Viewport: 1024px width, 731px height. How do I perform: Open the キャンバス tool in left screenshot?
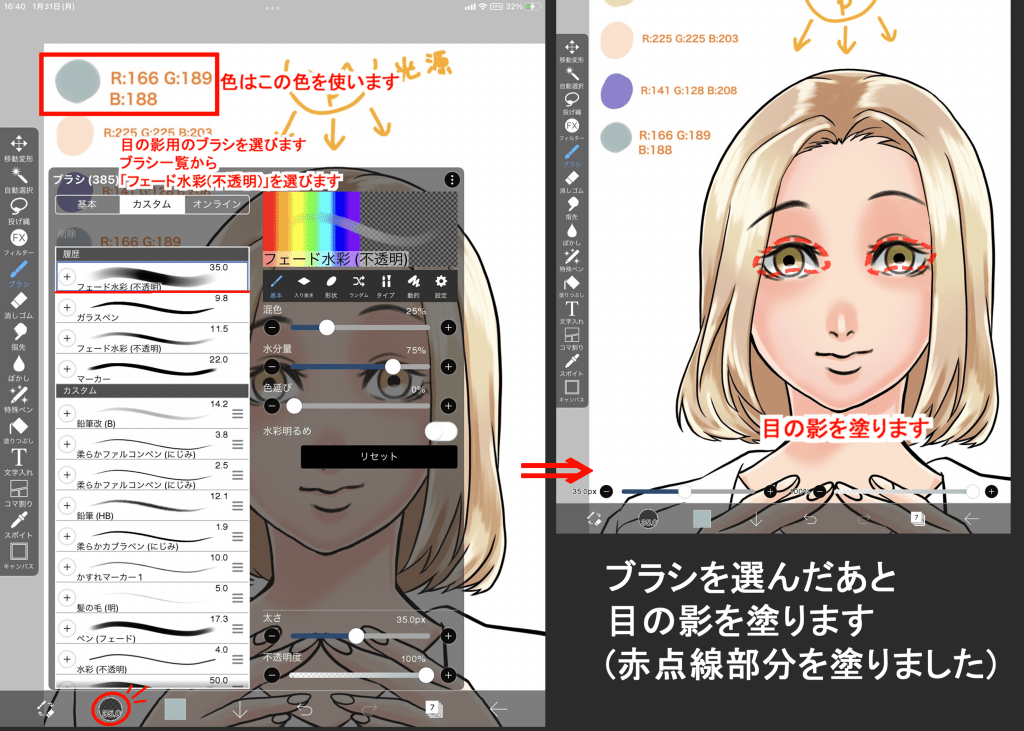coord(18,555)
